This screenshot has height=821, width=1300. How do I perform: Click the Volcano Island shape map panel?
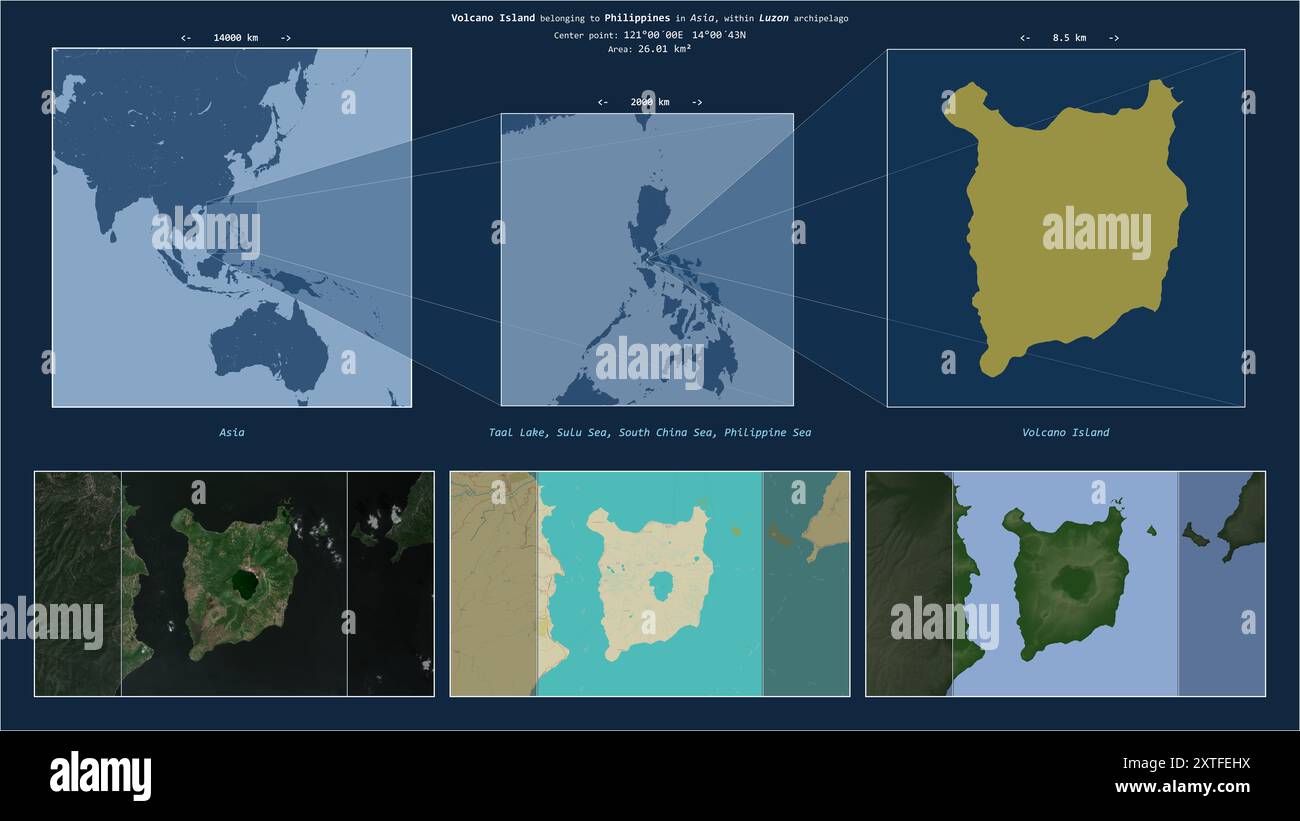coord(1066,228)
